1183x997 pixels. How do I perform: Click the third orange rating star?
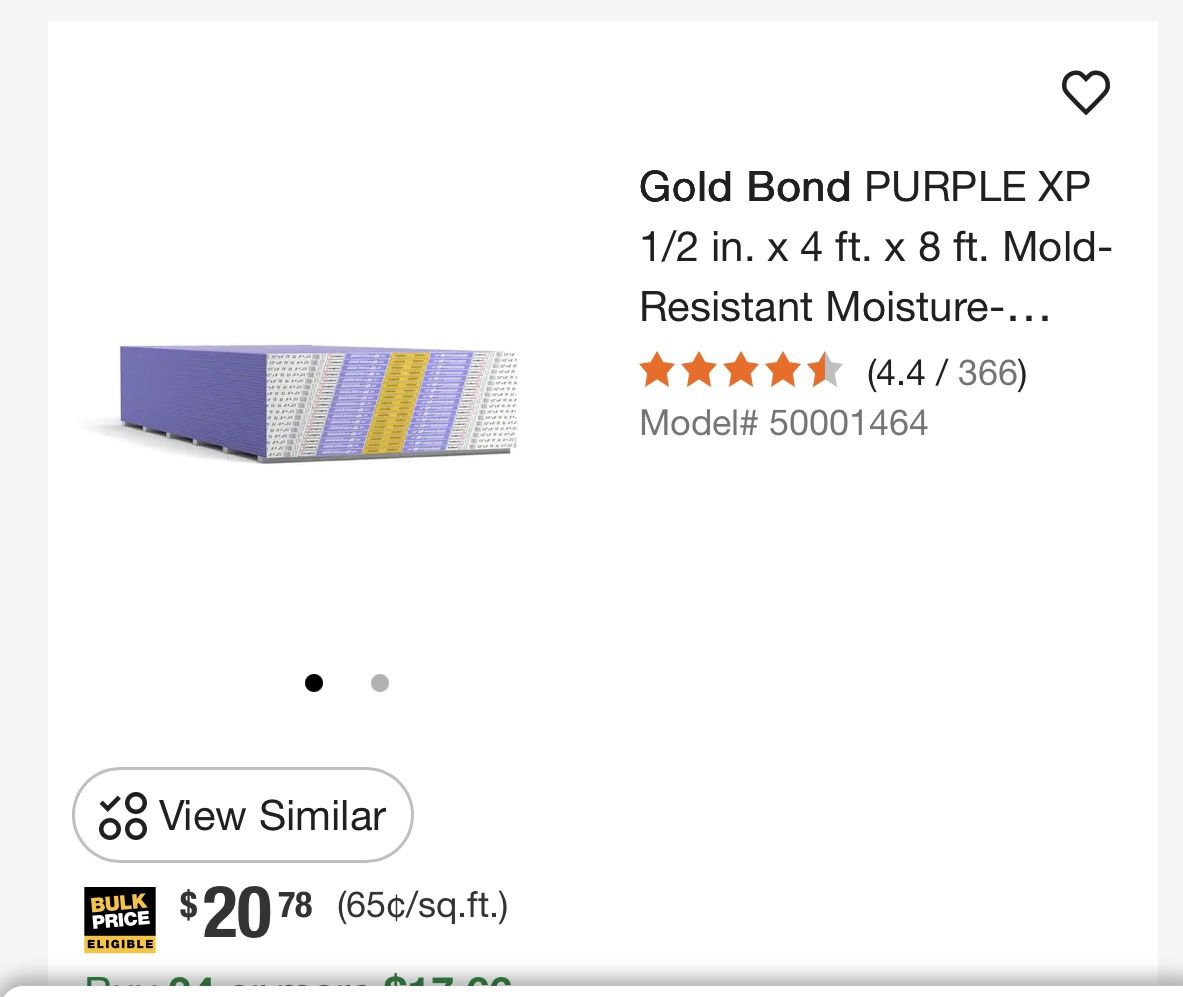point(741,371)
